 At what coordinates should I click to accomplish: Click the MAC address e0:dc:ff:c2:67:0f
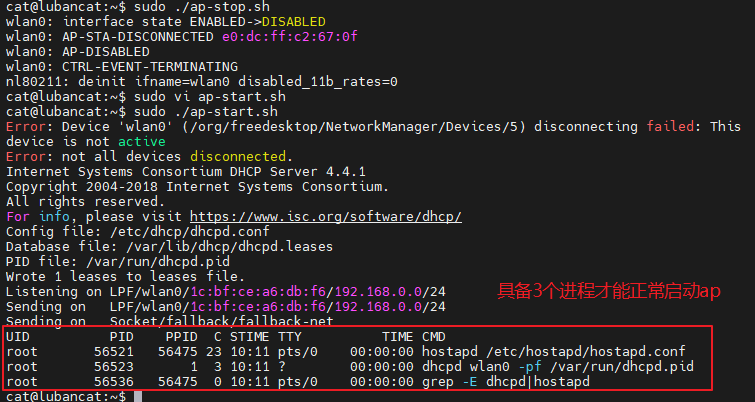coord(290,37)
